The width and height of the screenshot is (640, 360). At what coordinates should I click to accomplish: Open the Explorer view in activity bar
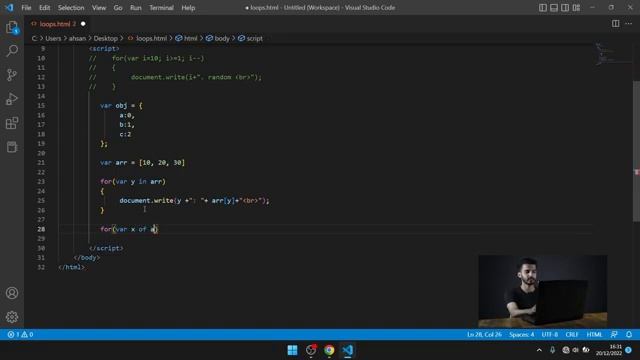click(12, 27)
